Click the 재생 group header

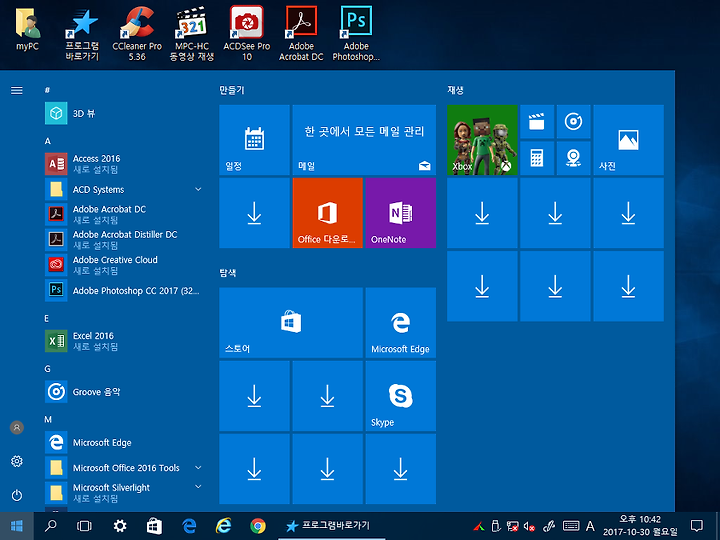pos(456,90)
